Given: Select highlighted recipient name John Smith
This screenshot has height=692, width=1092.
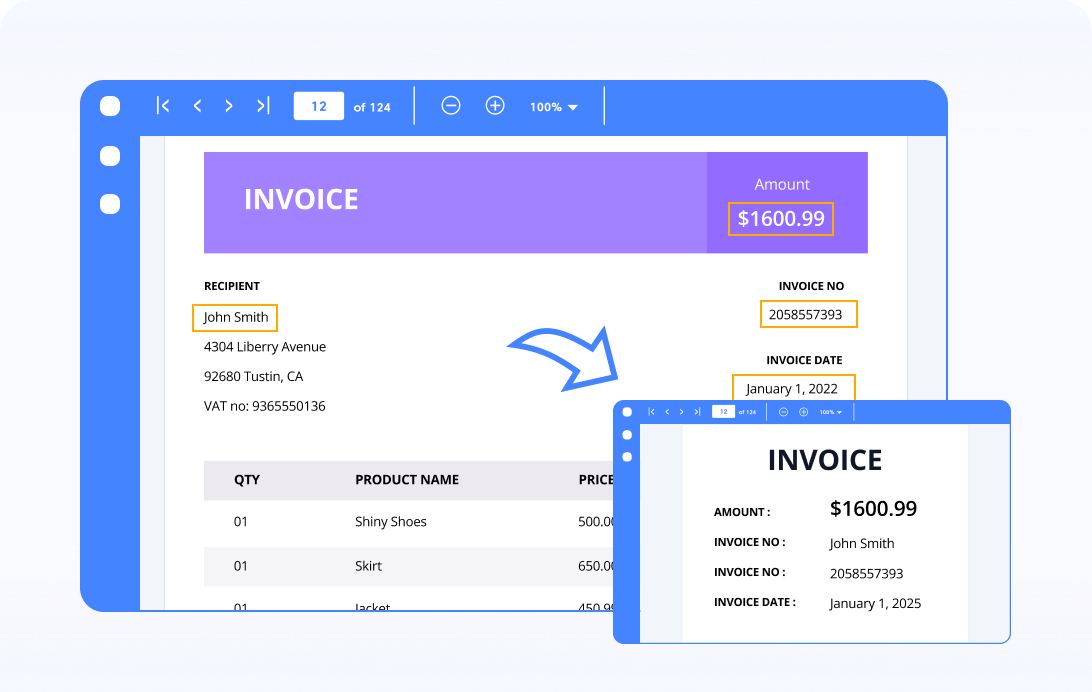Looking at the screenshot, I should tap(235, 317).
